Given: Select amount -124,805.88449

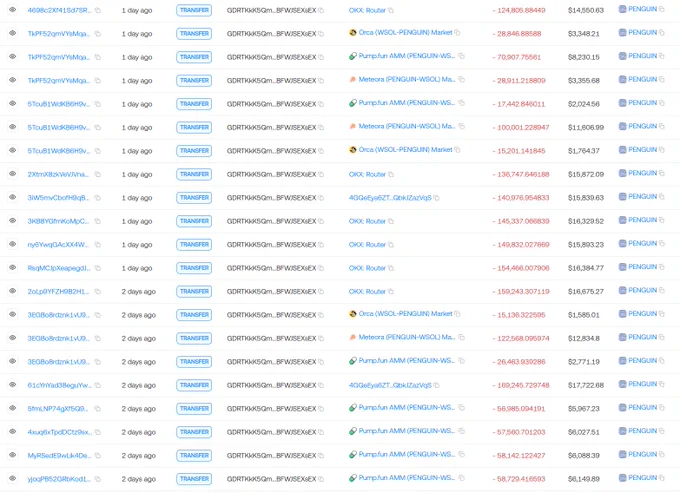Looking at the screenshot, I should point(519,10).
